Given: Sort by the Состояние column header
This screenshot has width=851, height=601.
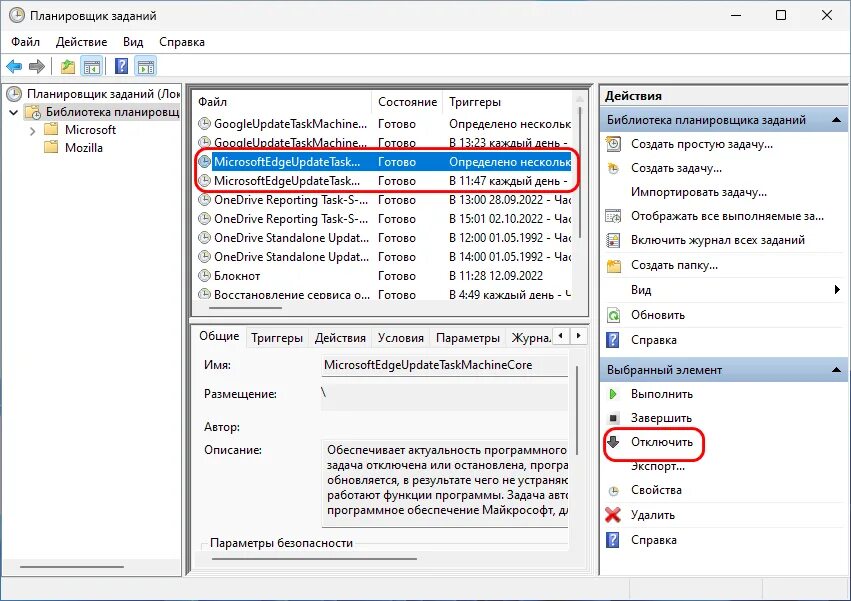Looking at the screenshot, I should [x=407, y=102].
